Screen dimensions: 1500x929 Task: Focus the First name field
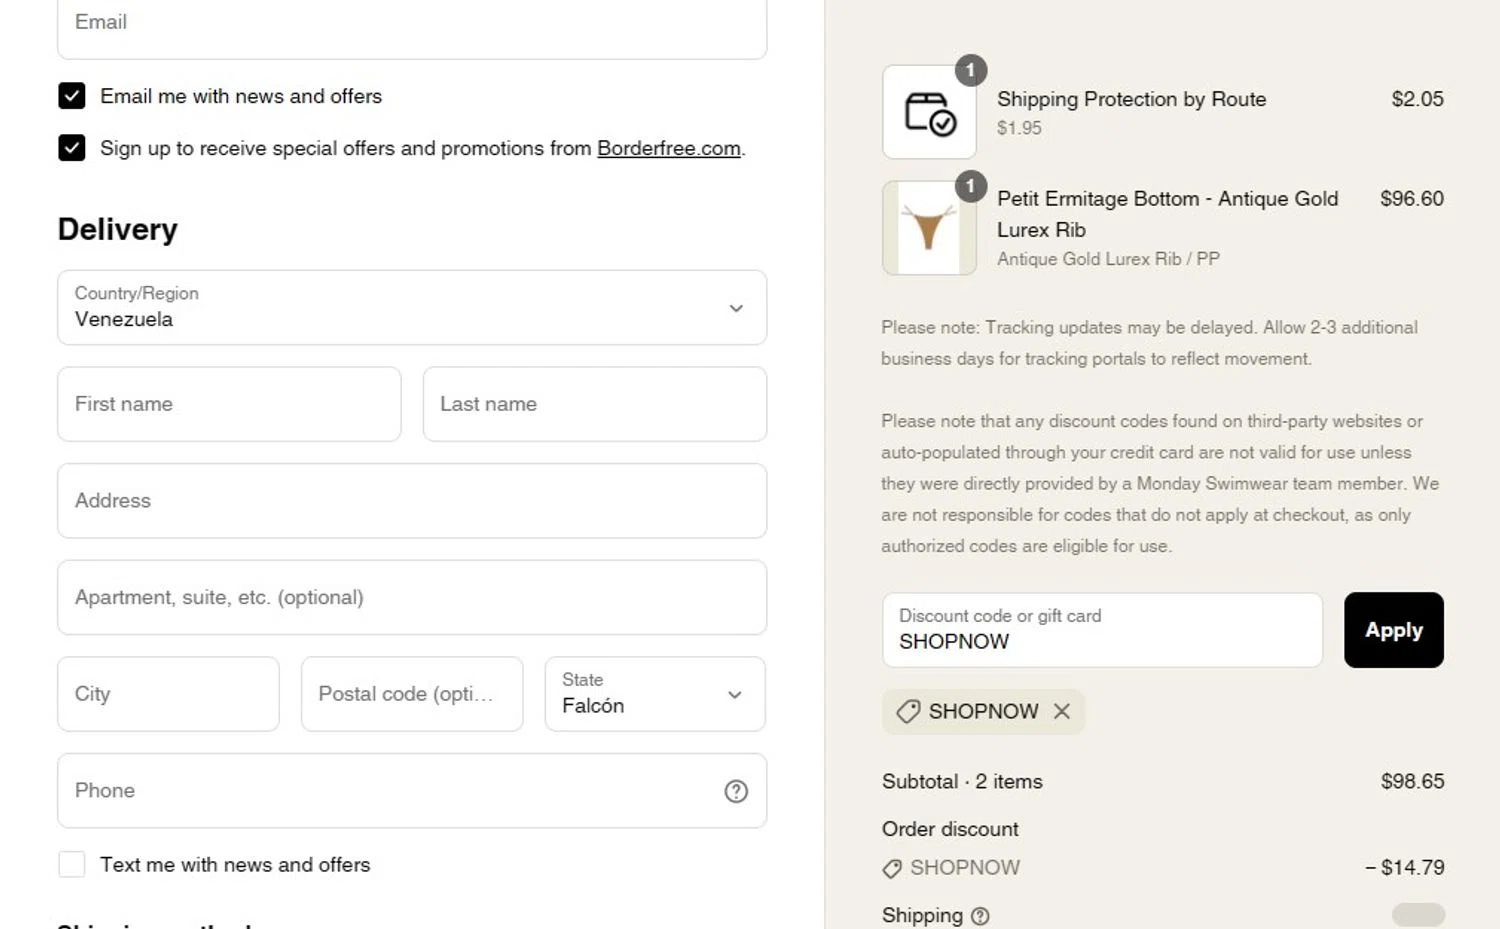[x=229, y=404]
